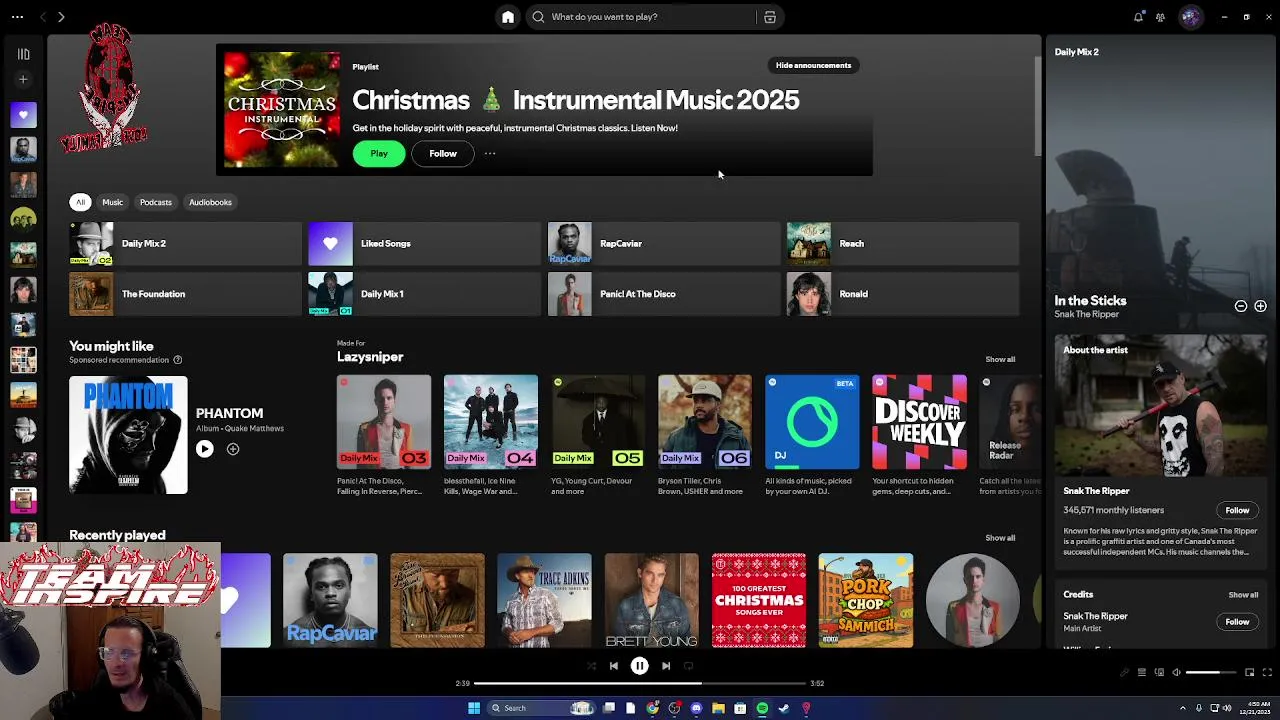
Task: Open Steam in the Windows taskbar
Action: [x=784, y=708]
